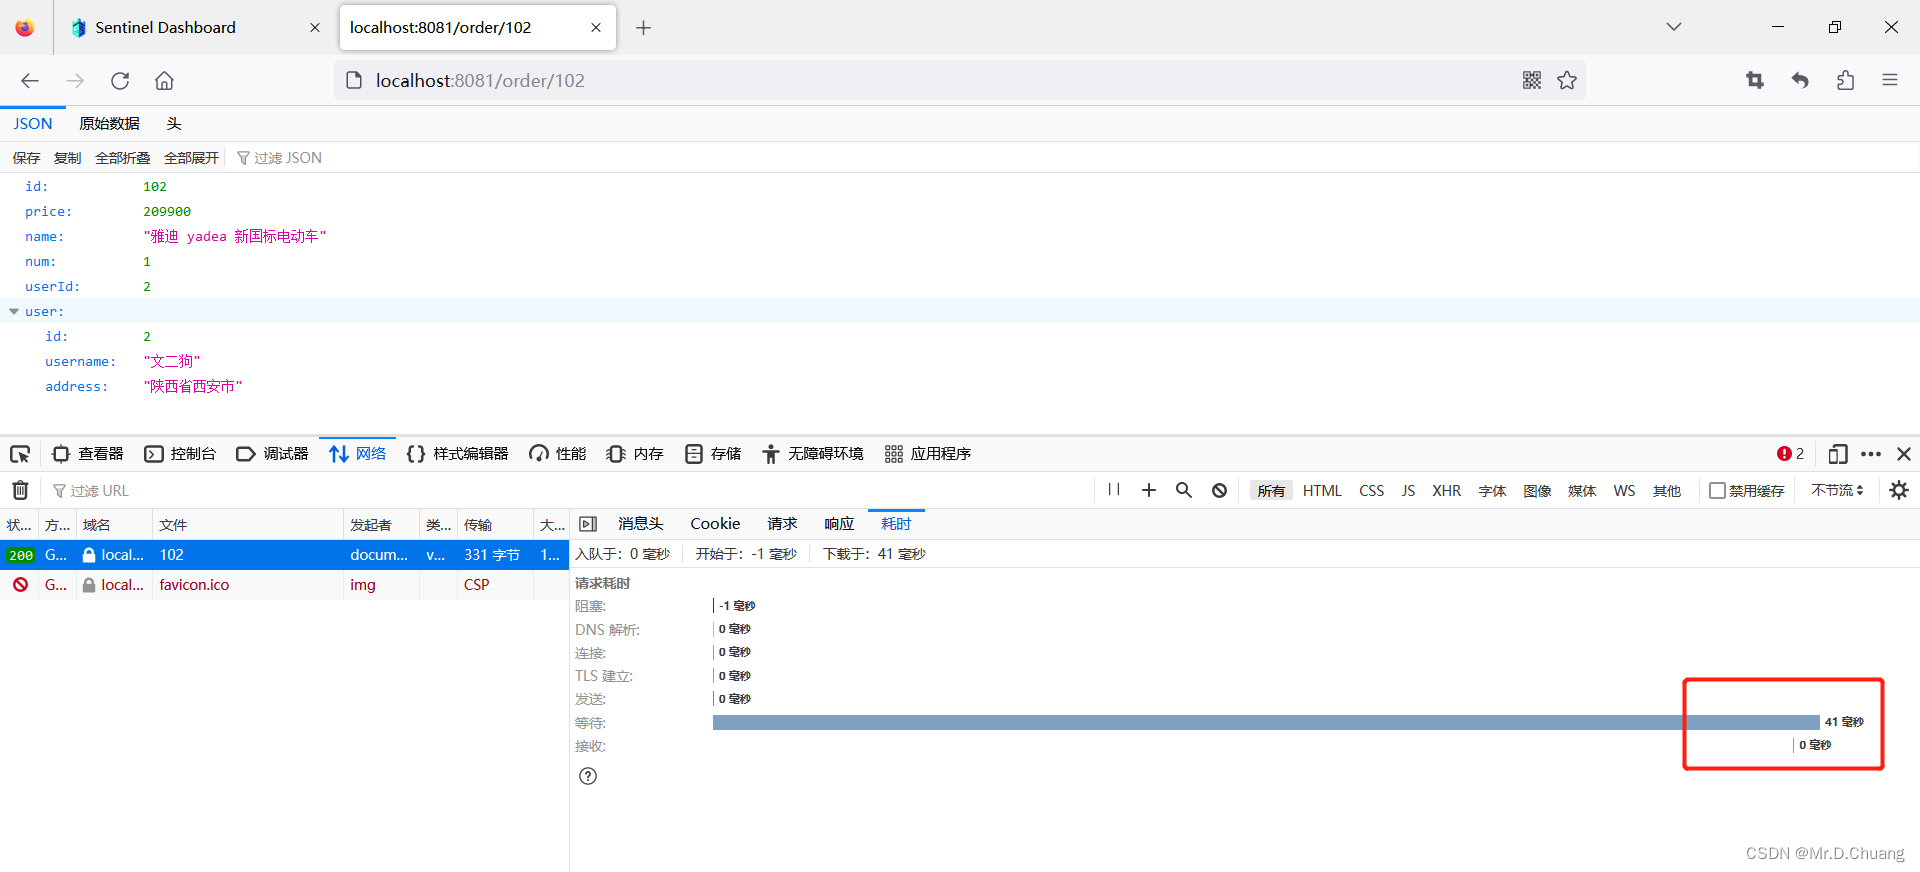Image resolution: width=1920 pixels, height=872 pixels.
Task: Collapse all JSON nodes
Action: (x=122, y=158)
